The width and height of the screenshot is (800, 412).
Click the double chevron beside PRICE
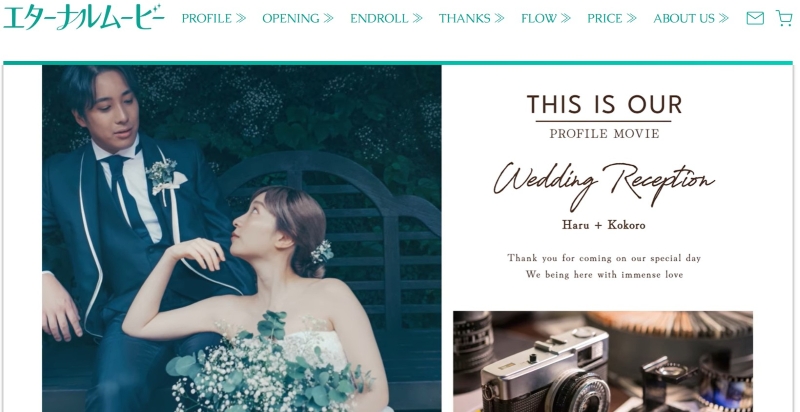pos(632,18)
